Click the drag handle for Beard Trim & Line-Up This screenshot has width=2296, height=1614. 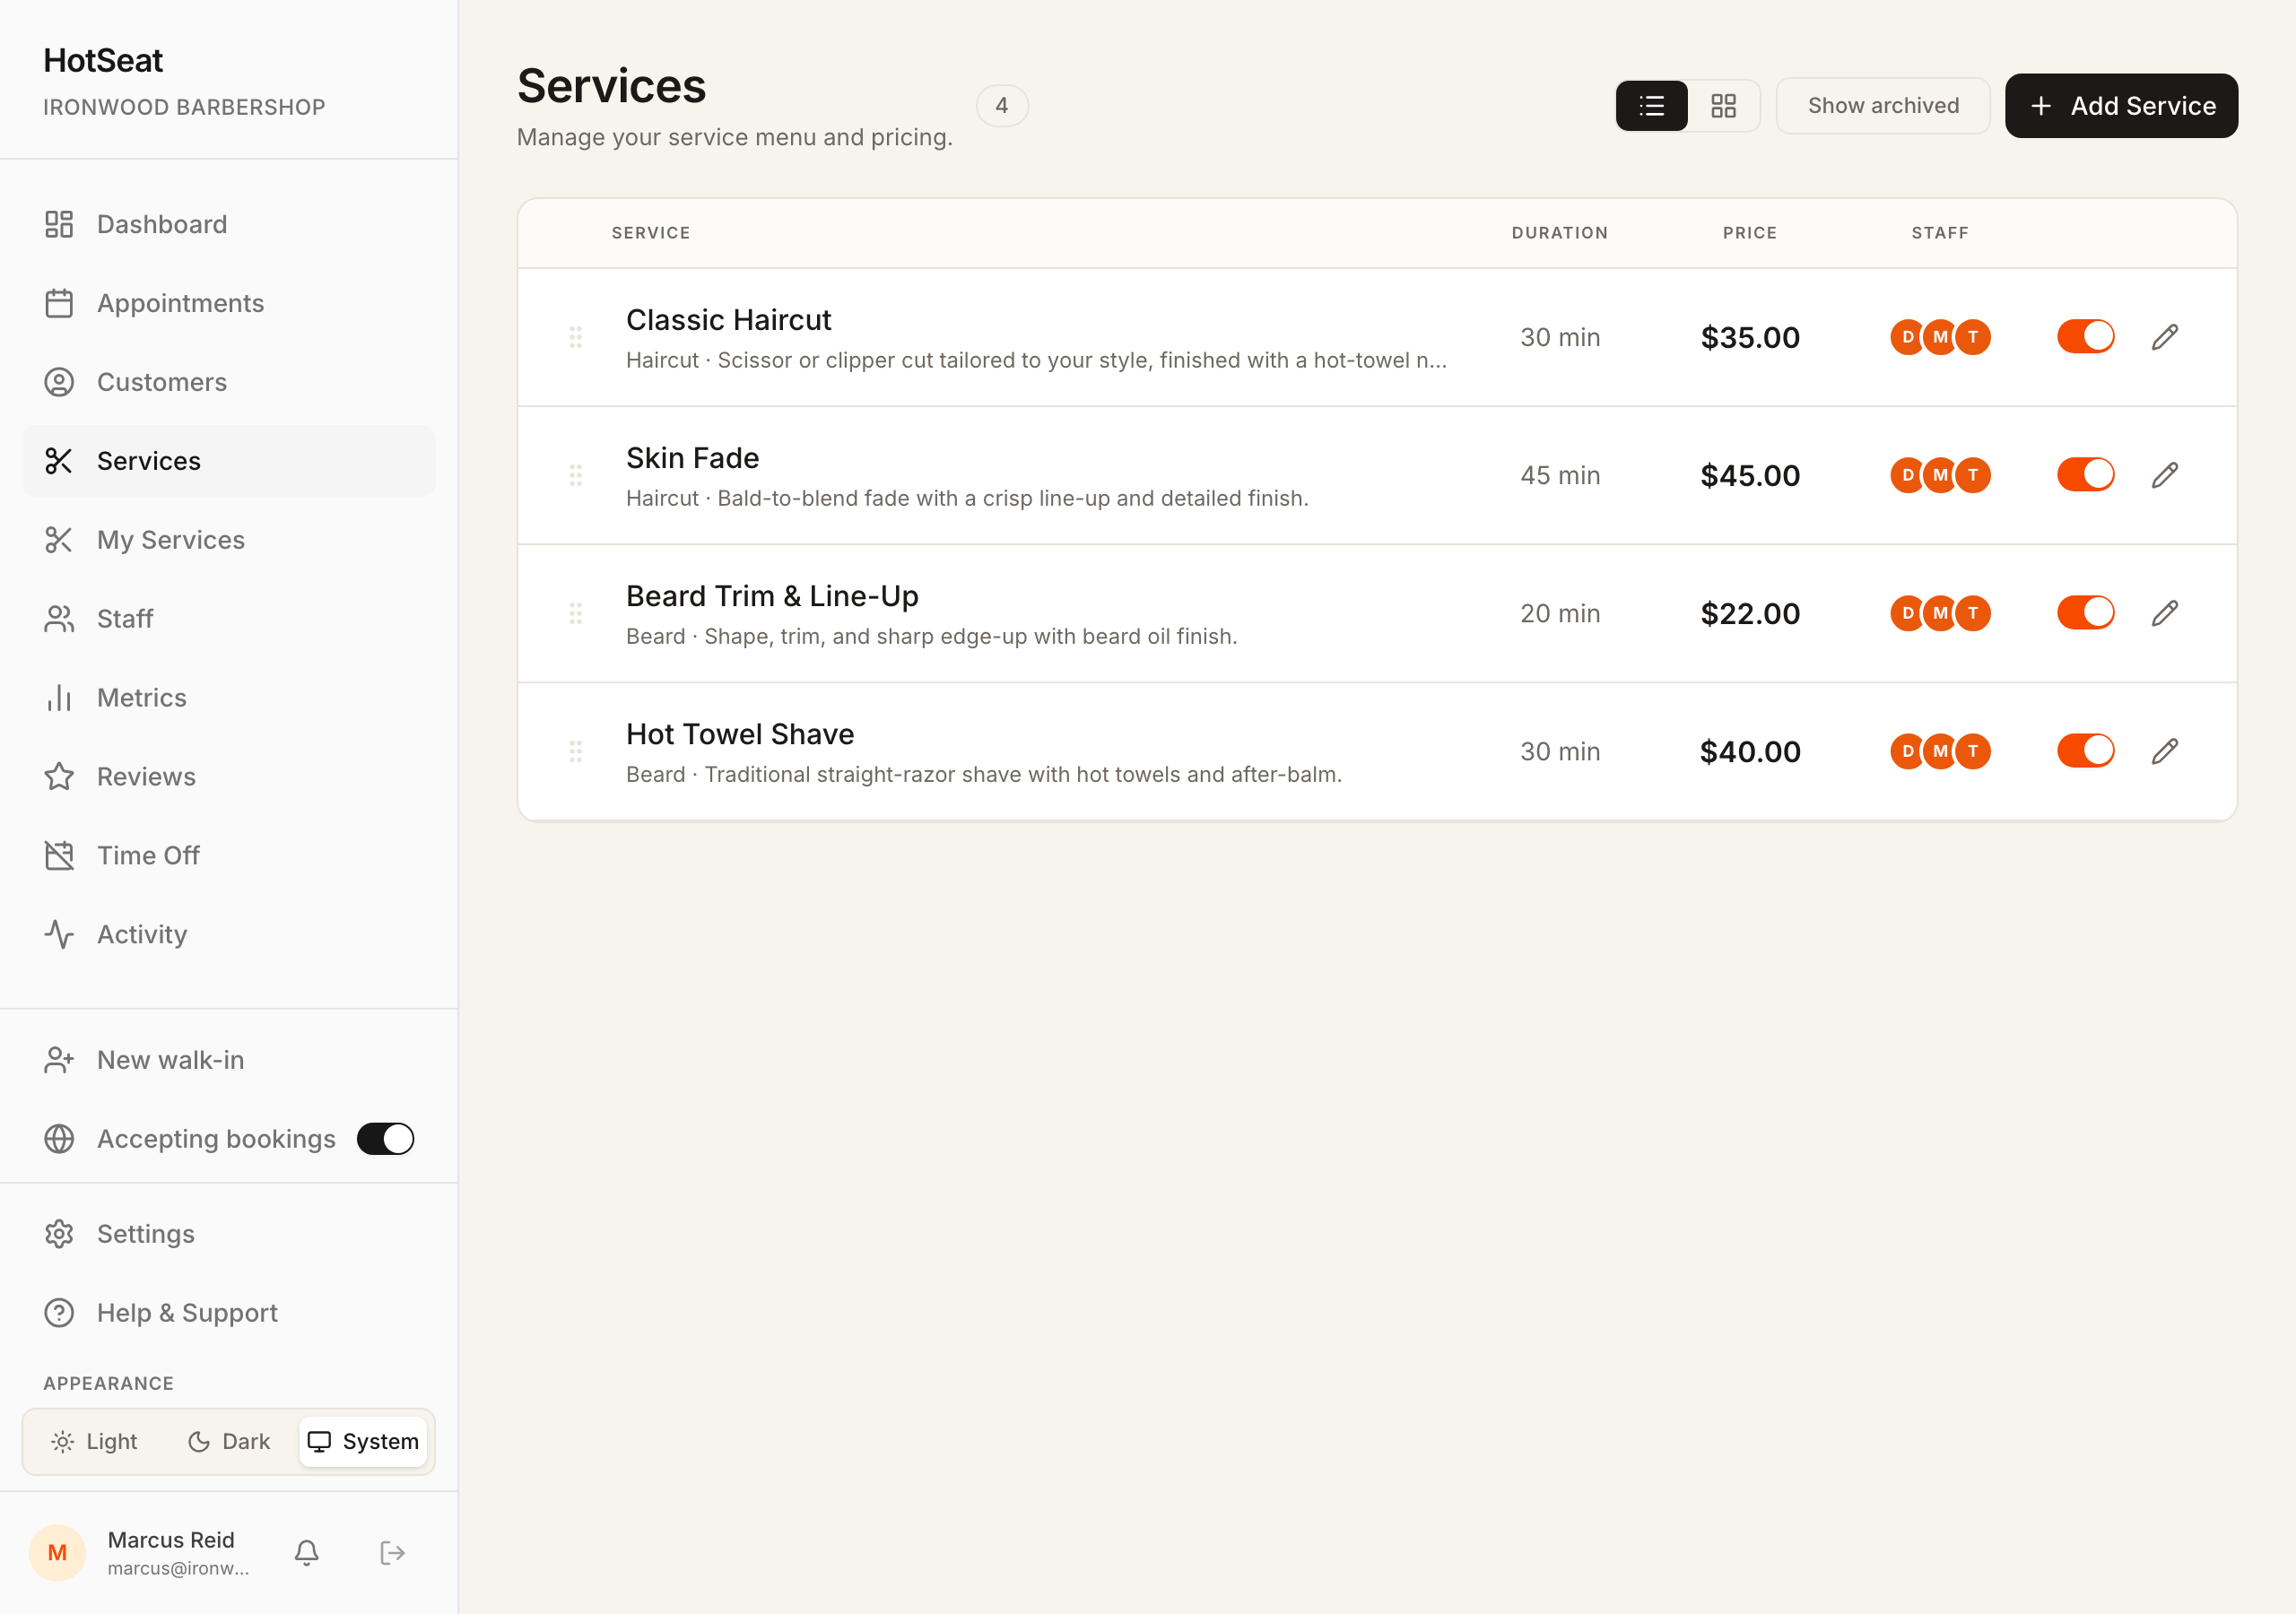(x=576, y=613)
